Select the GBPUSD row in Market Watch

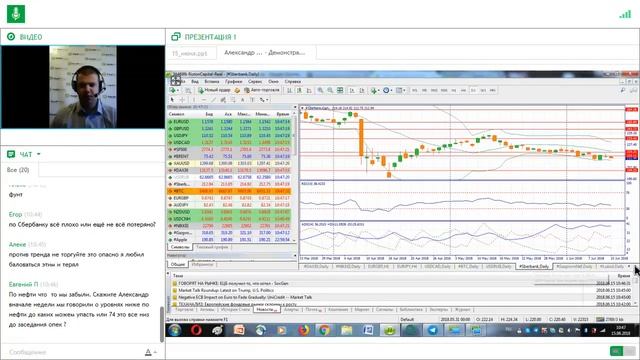pyautogui.click(x=229, y=129)
